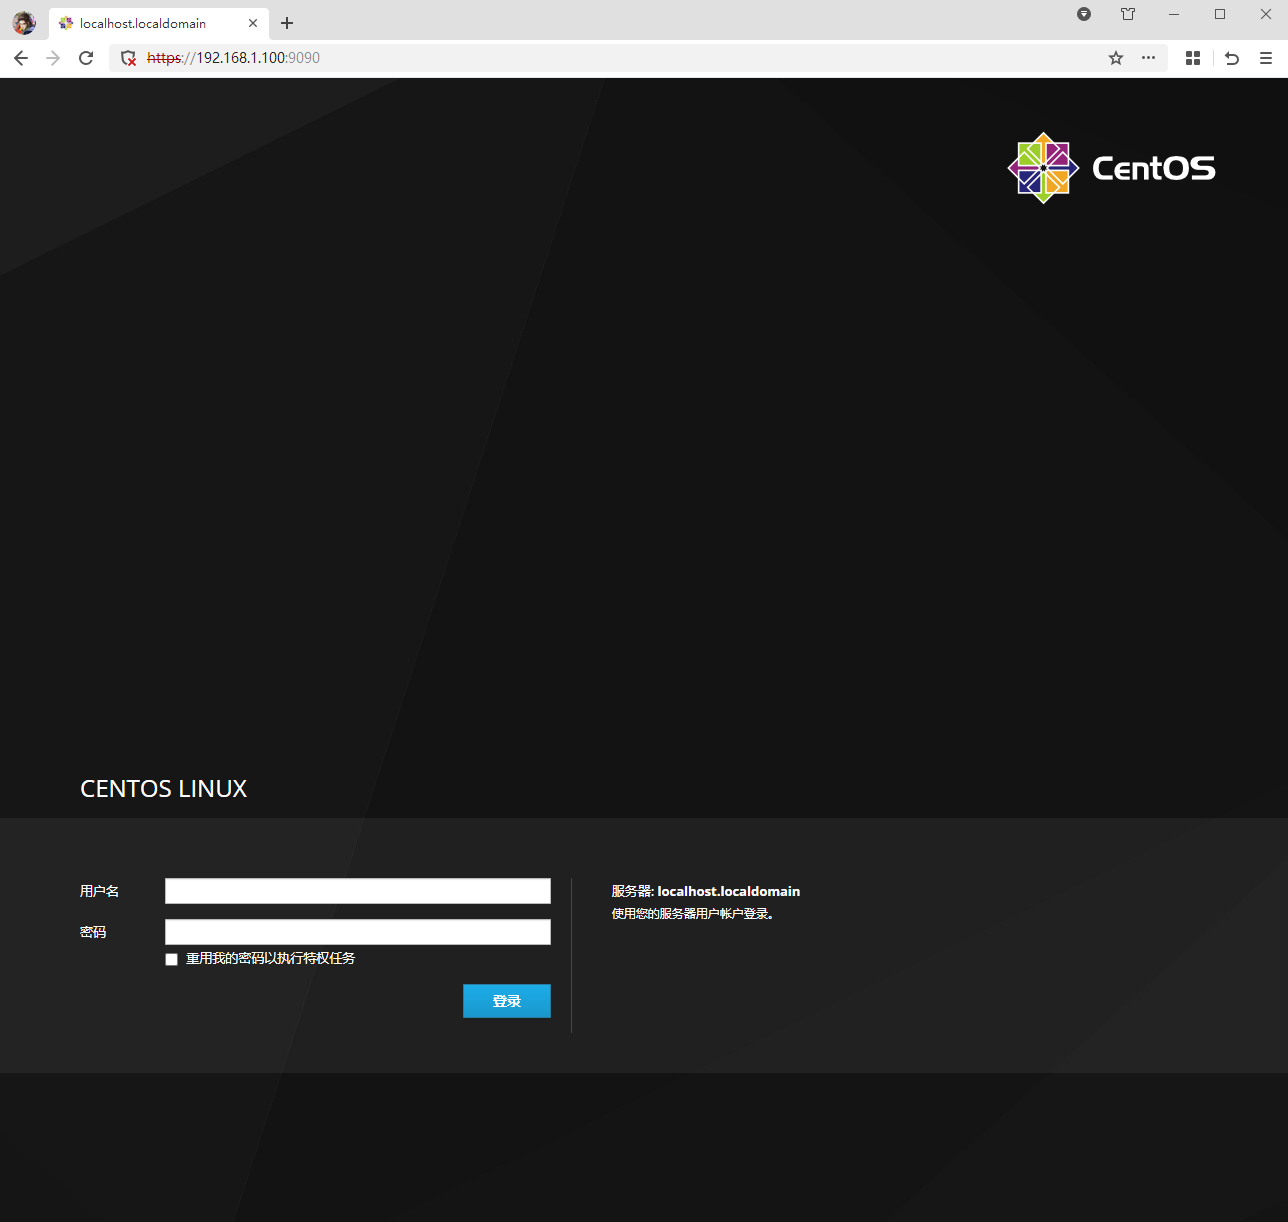Click the browser forward arrow
1288x1222 pixels.
point(53,58)
